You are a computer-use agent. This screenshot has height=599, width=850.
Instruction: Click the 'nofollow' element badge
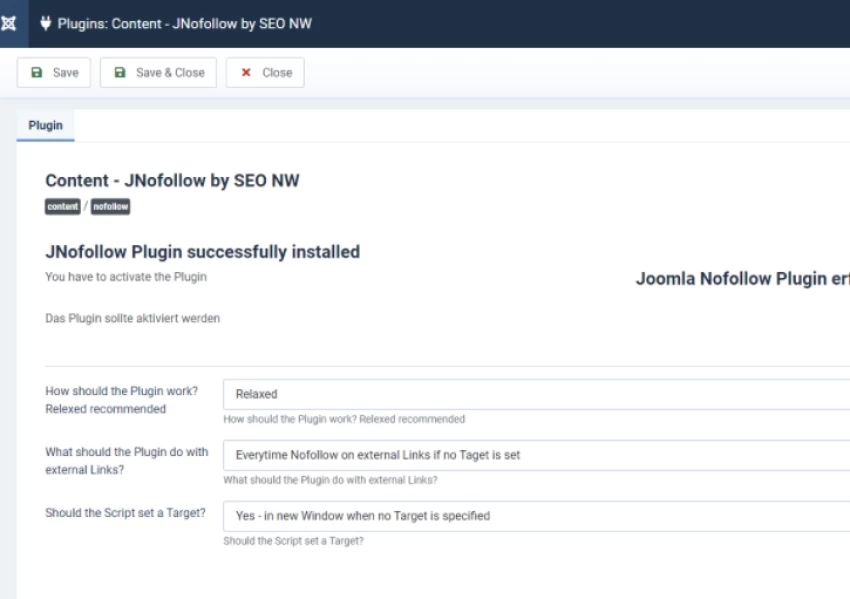(x=111, y=207)
